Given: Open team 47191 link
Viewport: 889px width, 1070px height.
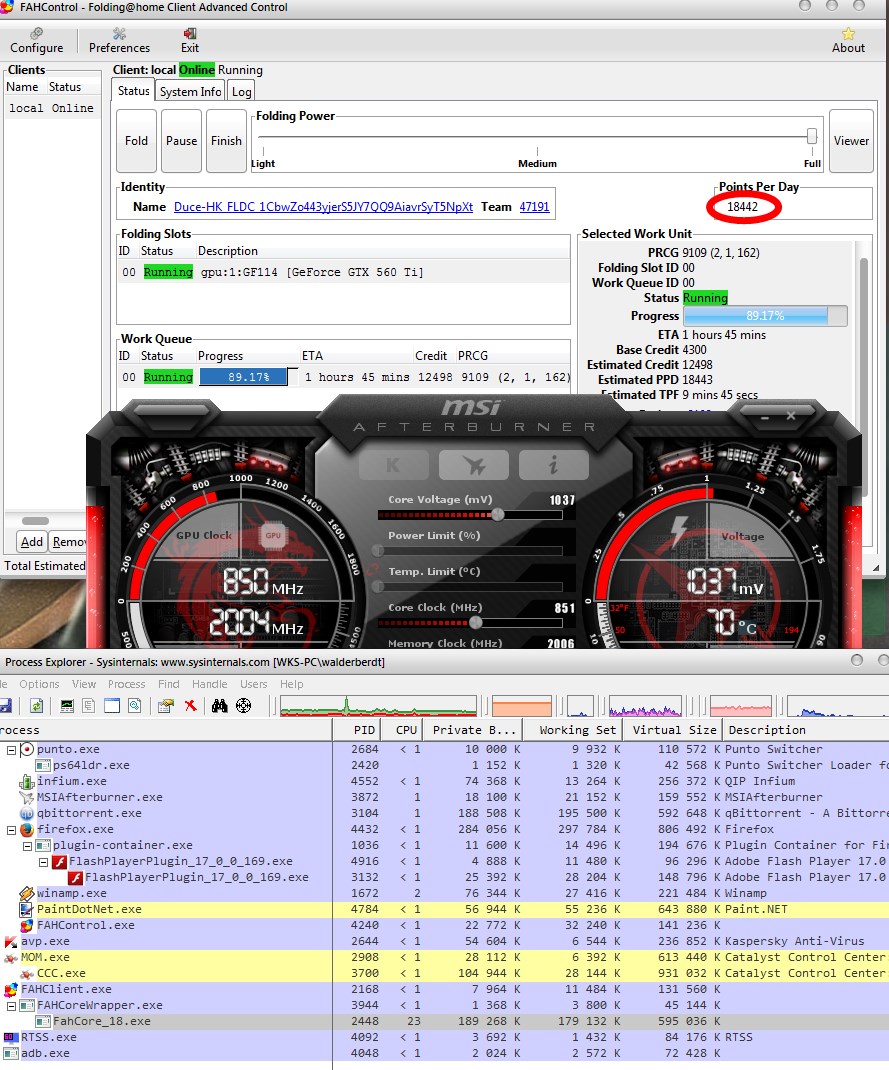Looking at the screenshot, I should 534,207.
